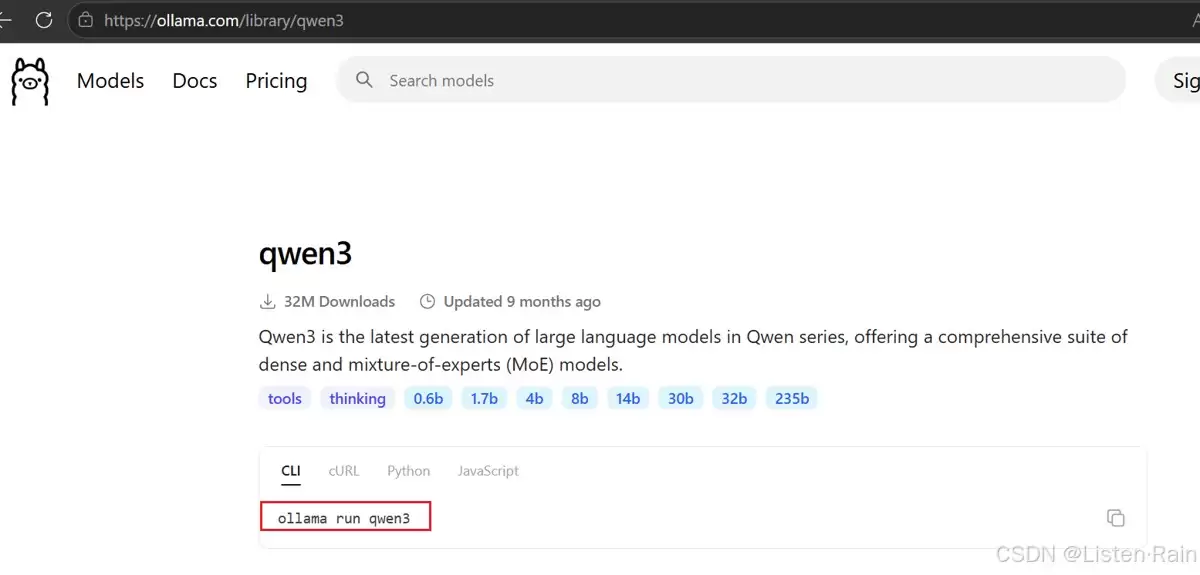This screenshot has height=575, width=1200.
Task: Select the 235b size tag
Action: click(792, 398)
